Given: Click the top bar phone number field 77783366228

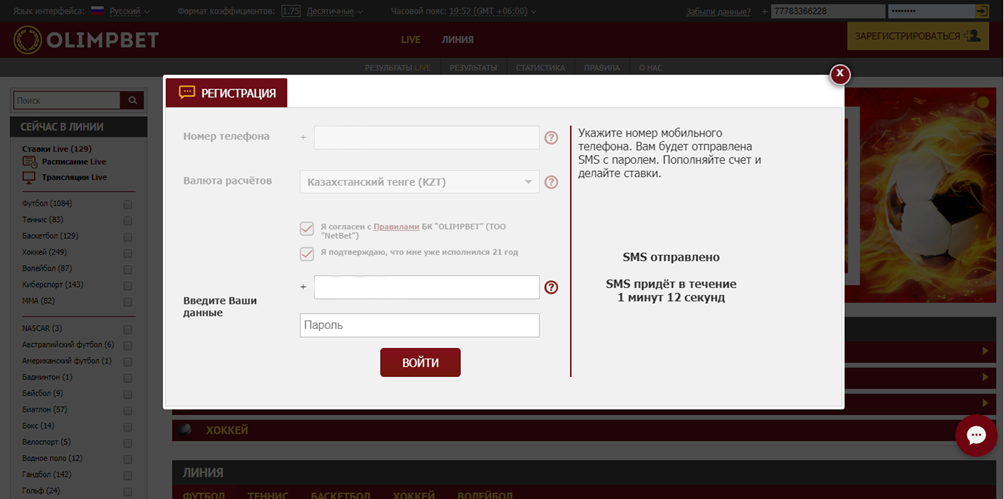Looking at the screenshot, I should [829, 11].
